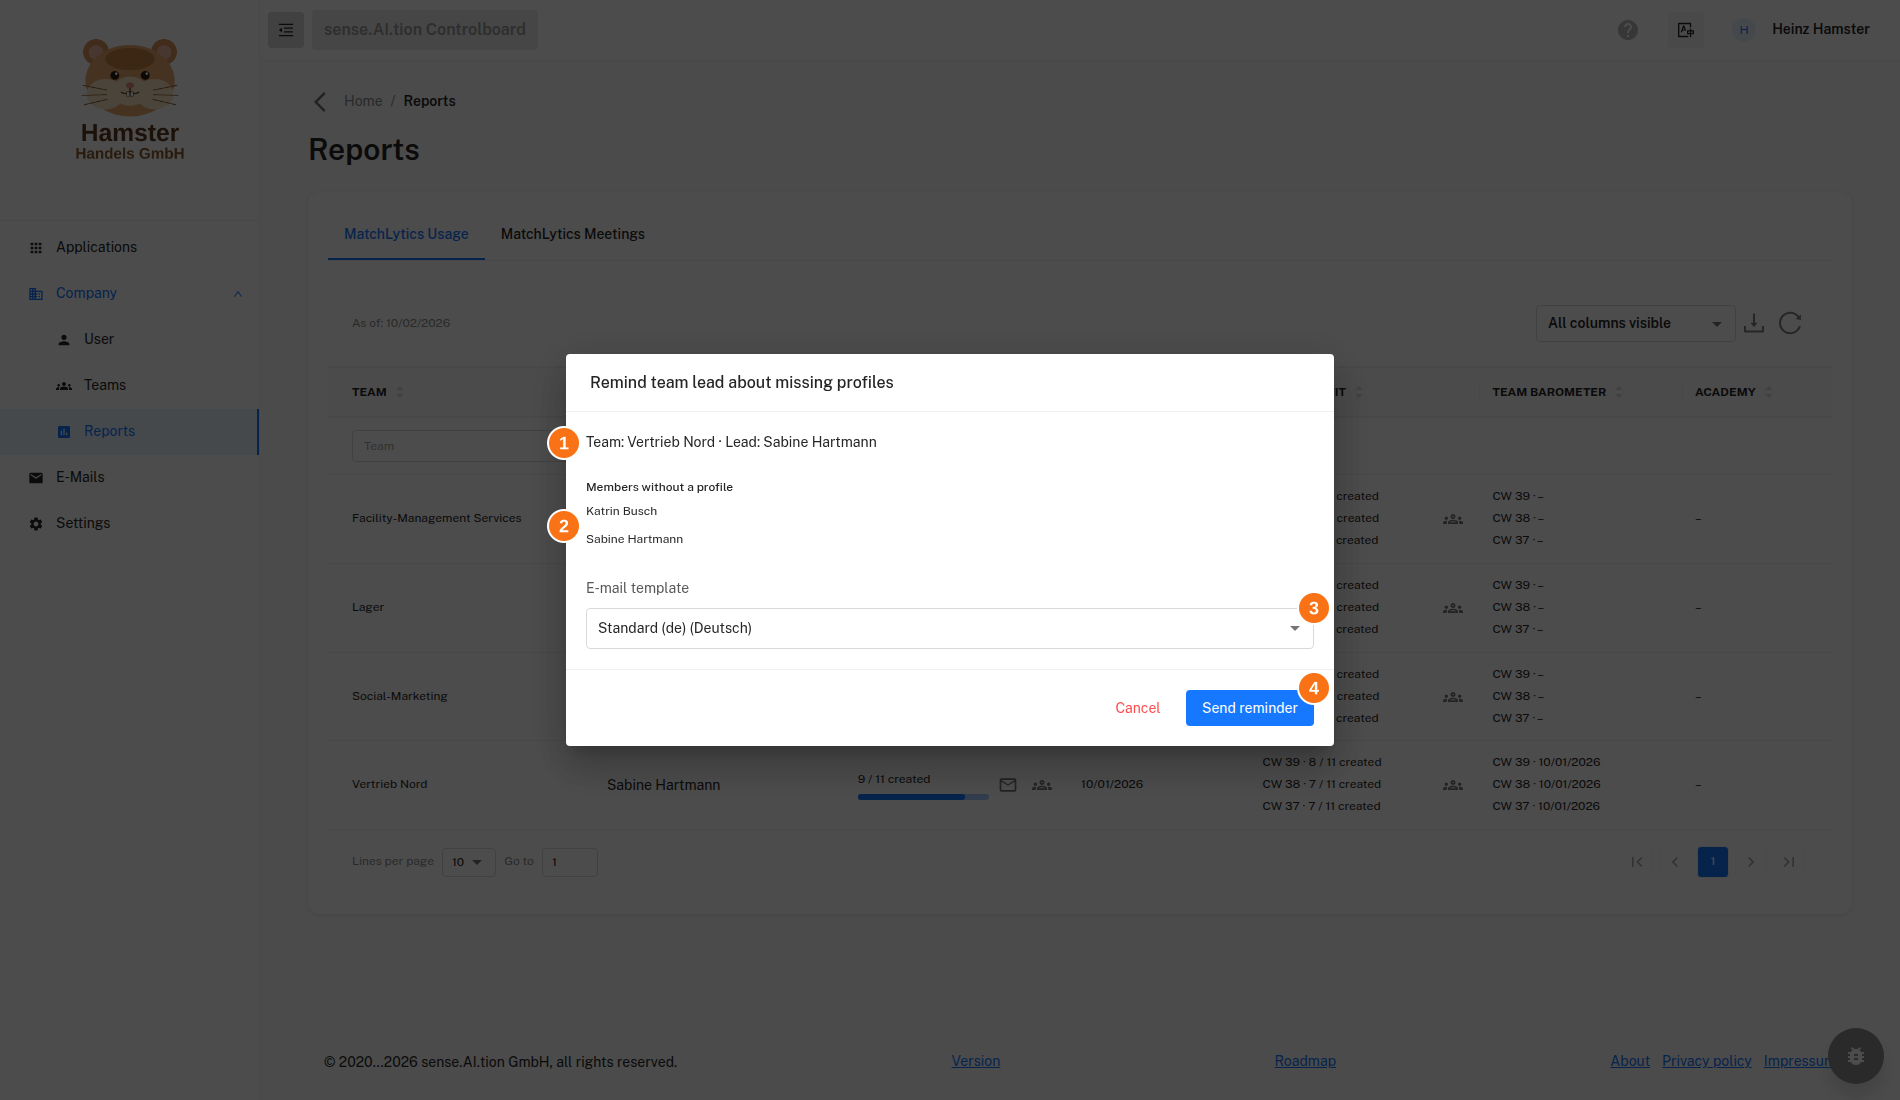1900x1100 pixels.
Task: Open the bug report floating button
Action: 1856,1056
